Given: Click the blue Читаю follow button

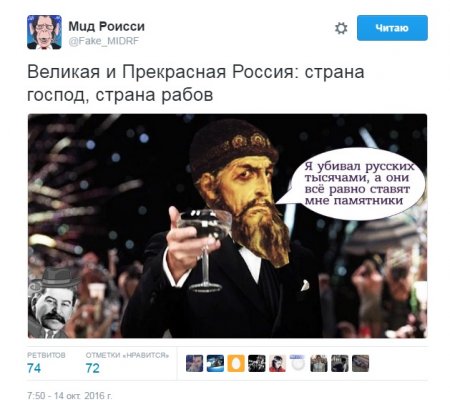Looking at the screenshot, I should (392, 28).
